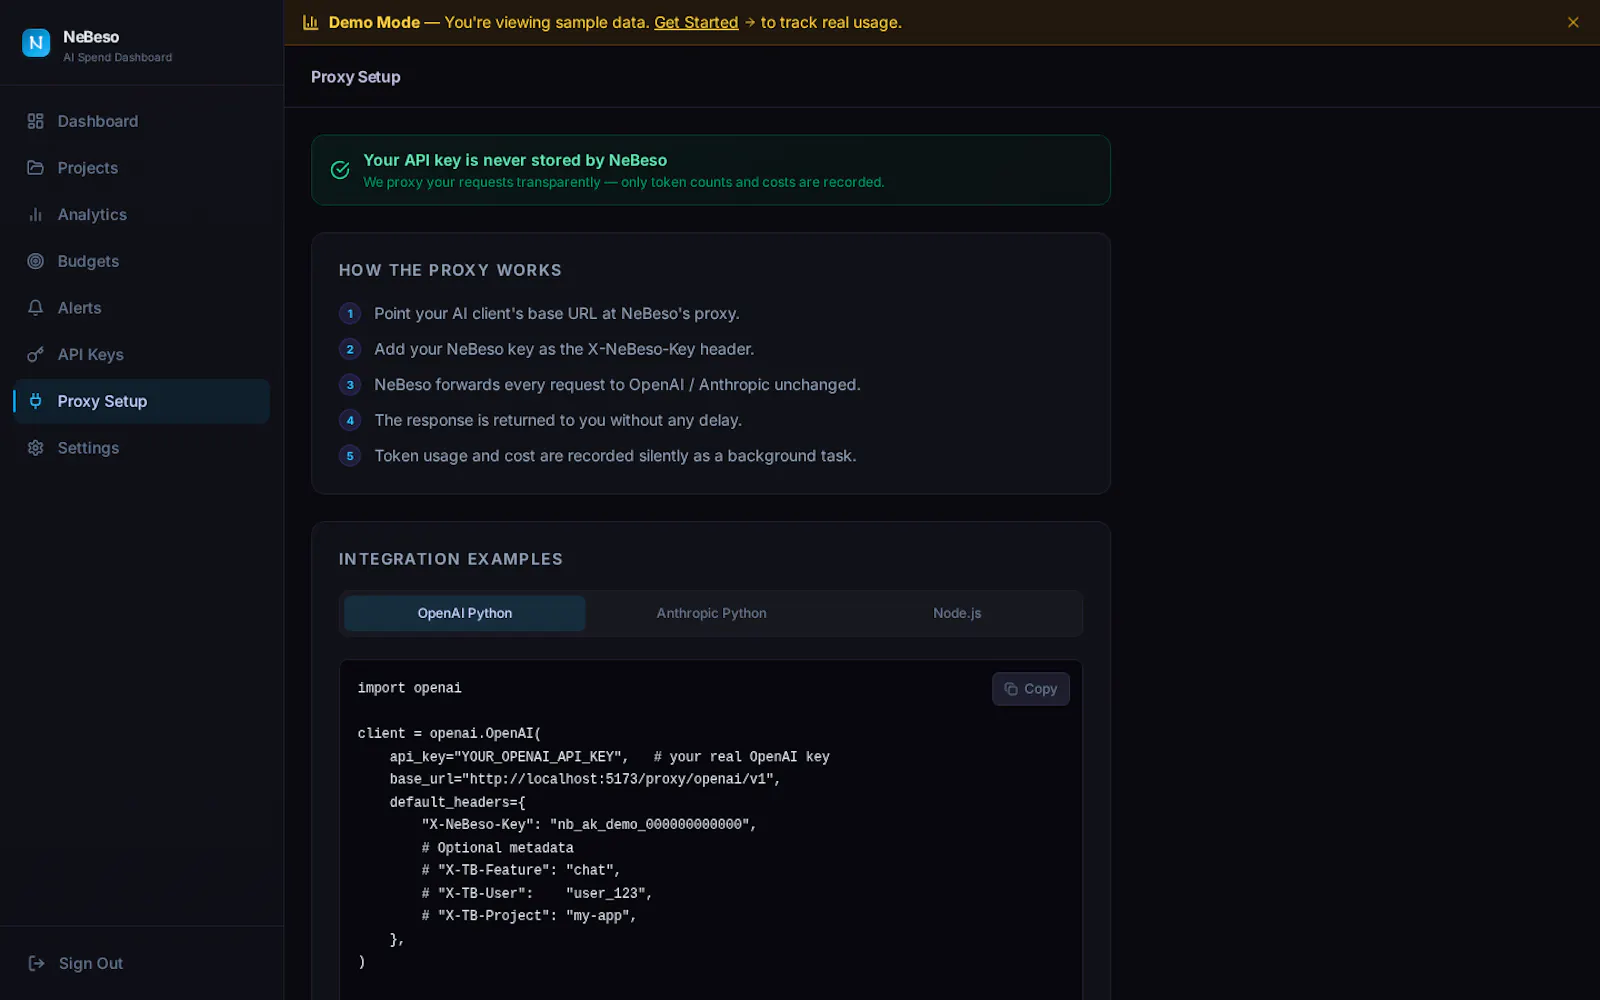Click step 3 number badge

tap(350, 385)
